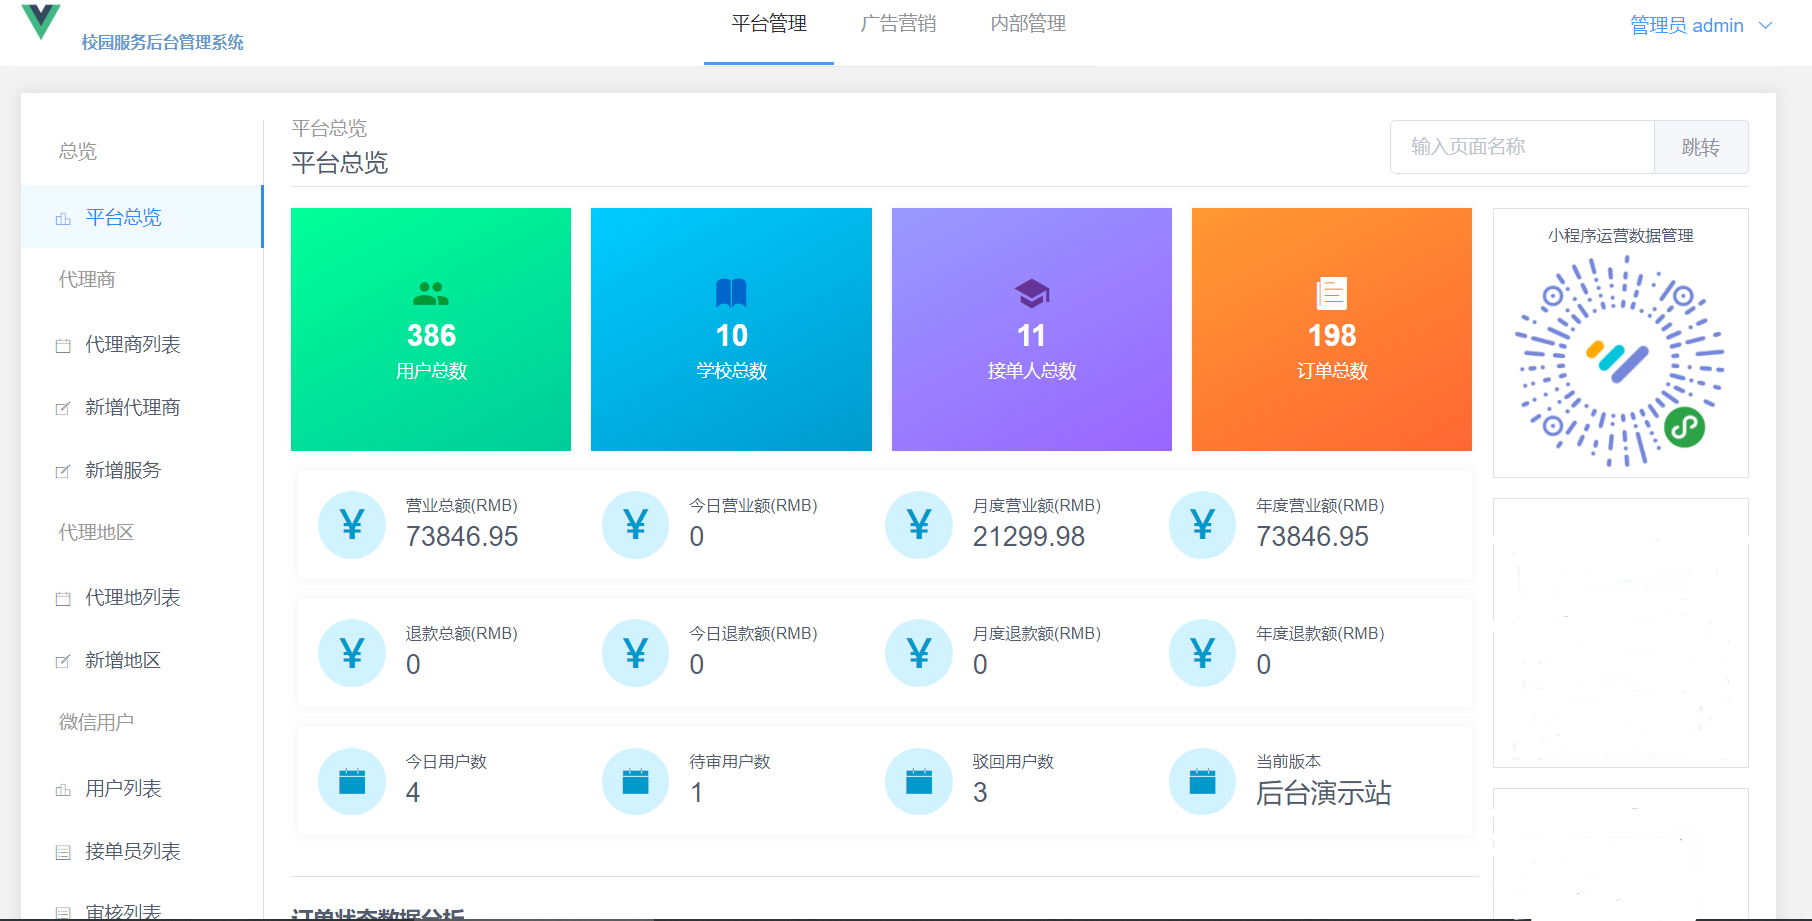Click the 73846.95 value under 营业总额(RMB)

(462, 537)
